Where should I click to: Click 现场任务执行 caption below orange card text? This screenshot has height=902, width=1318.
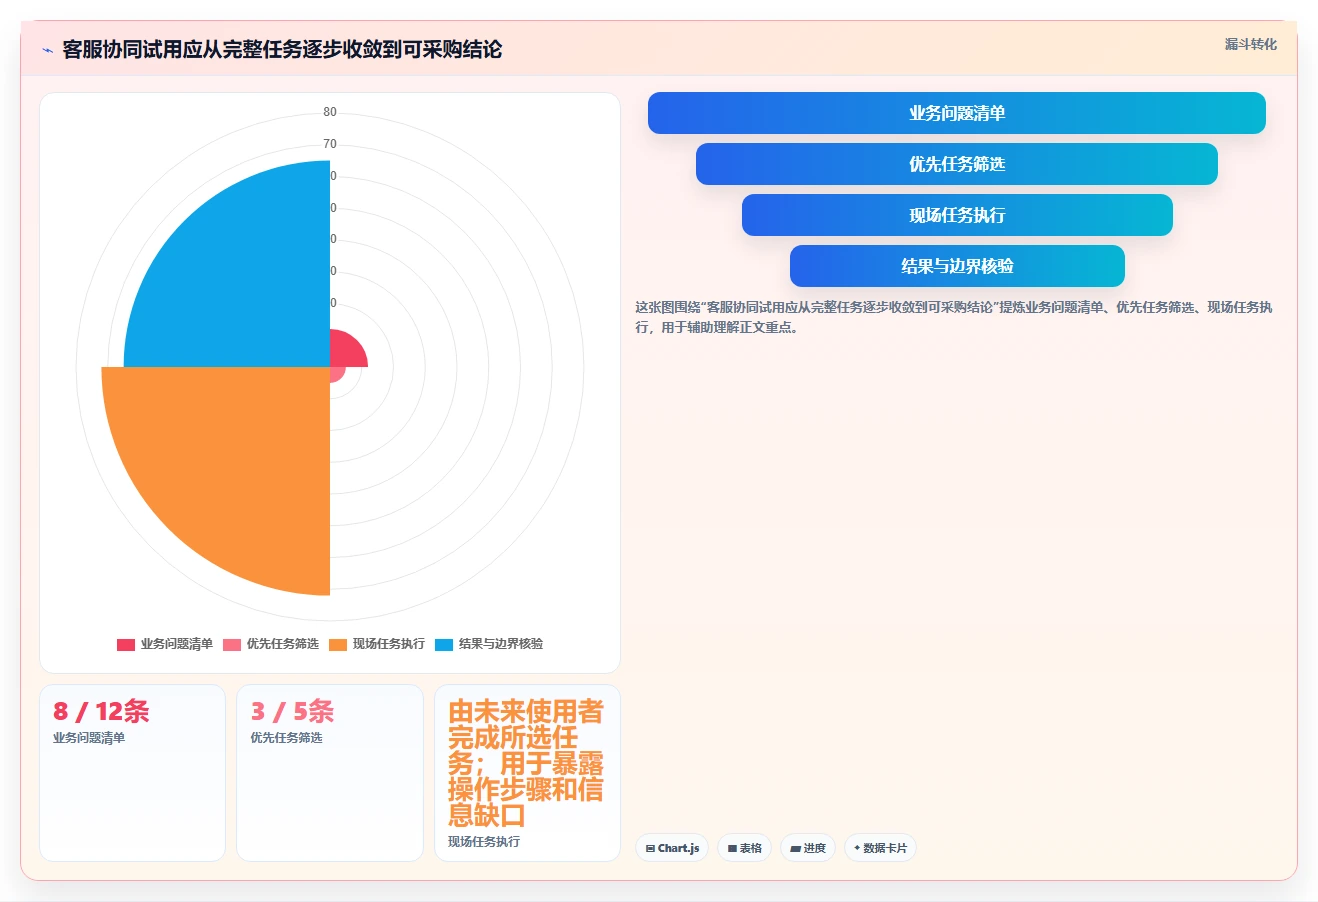[484, 842]
